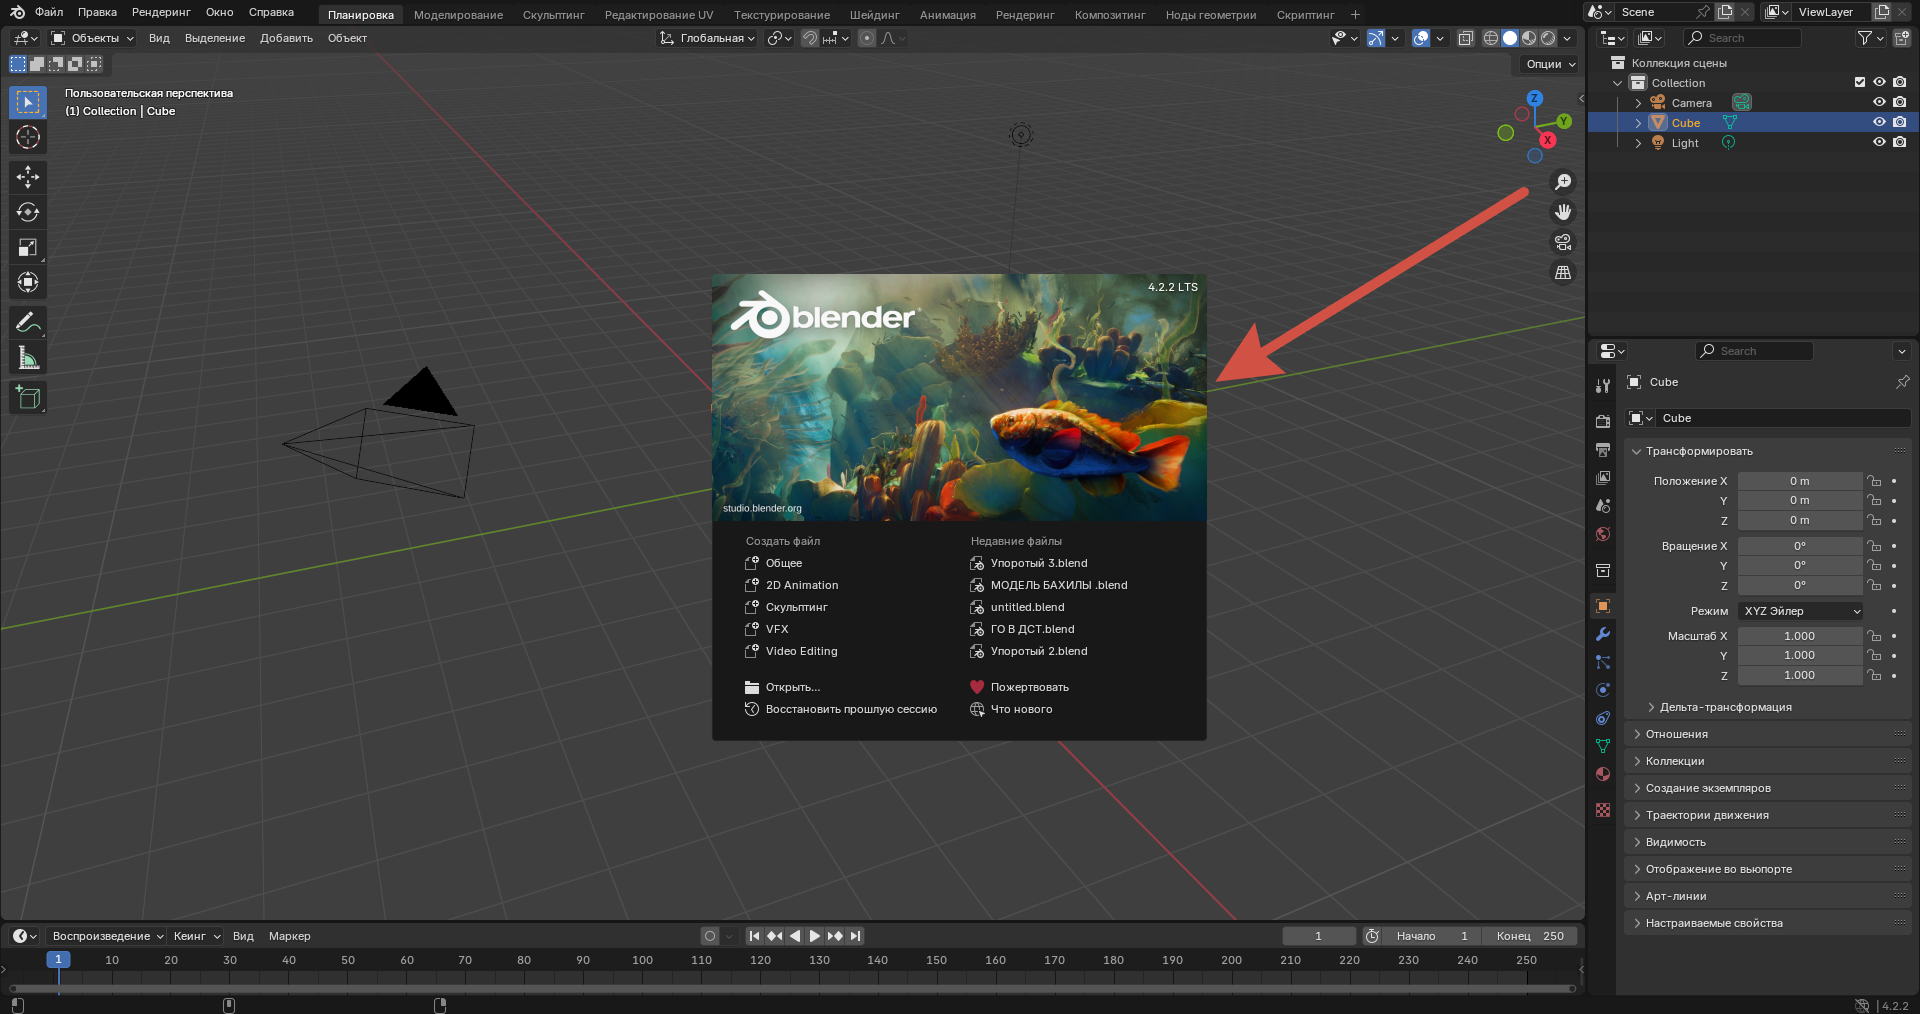Screen dimensions: 1920x1014
Task: Select the Cursor tool in the toolbar
Action: coord(28,137)
